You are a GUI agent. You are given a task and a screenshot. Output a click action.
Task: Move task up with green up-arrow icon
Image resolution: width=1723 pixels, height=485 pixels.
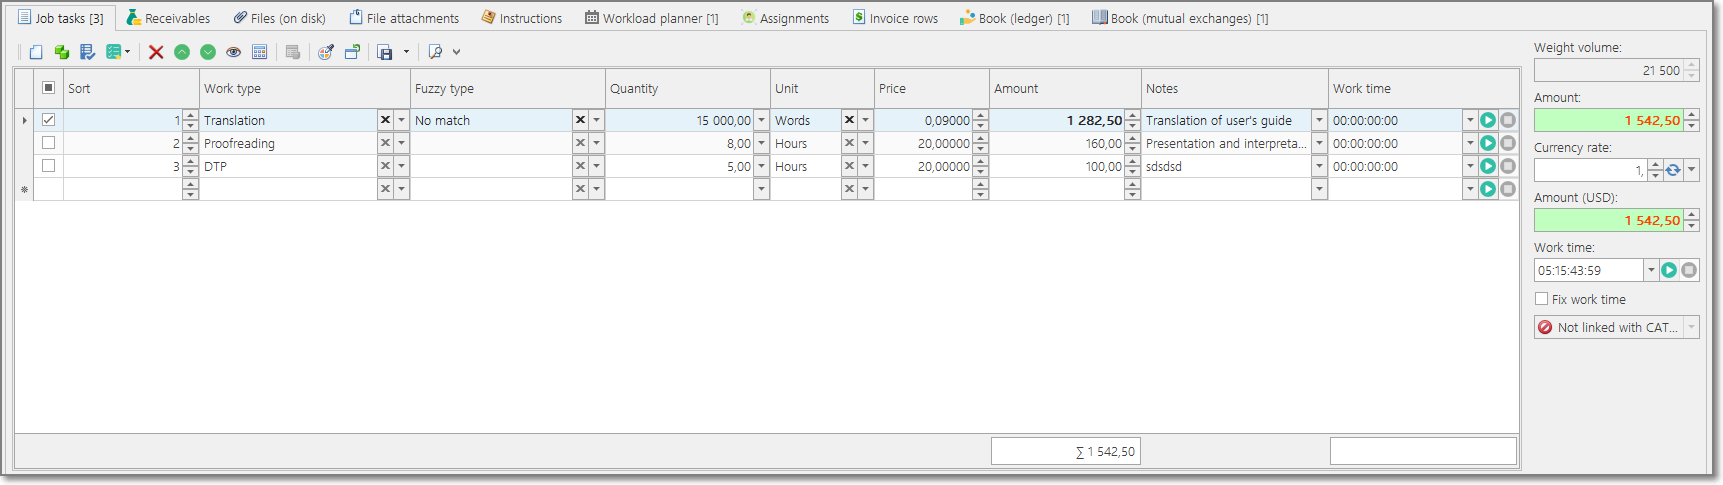pyautogui.click(x=182, y=52)
